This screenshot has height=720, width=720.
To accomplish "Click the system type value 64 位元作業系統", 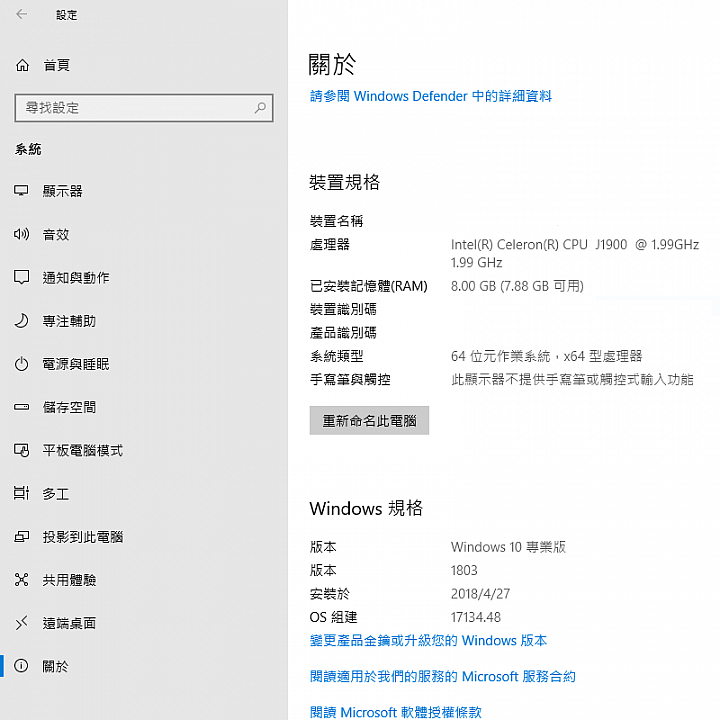I will 546,356.
